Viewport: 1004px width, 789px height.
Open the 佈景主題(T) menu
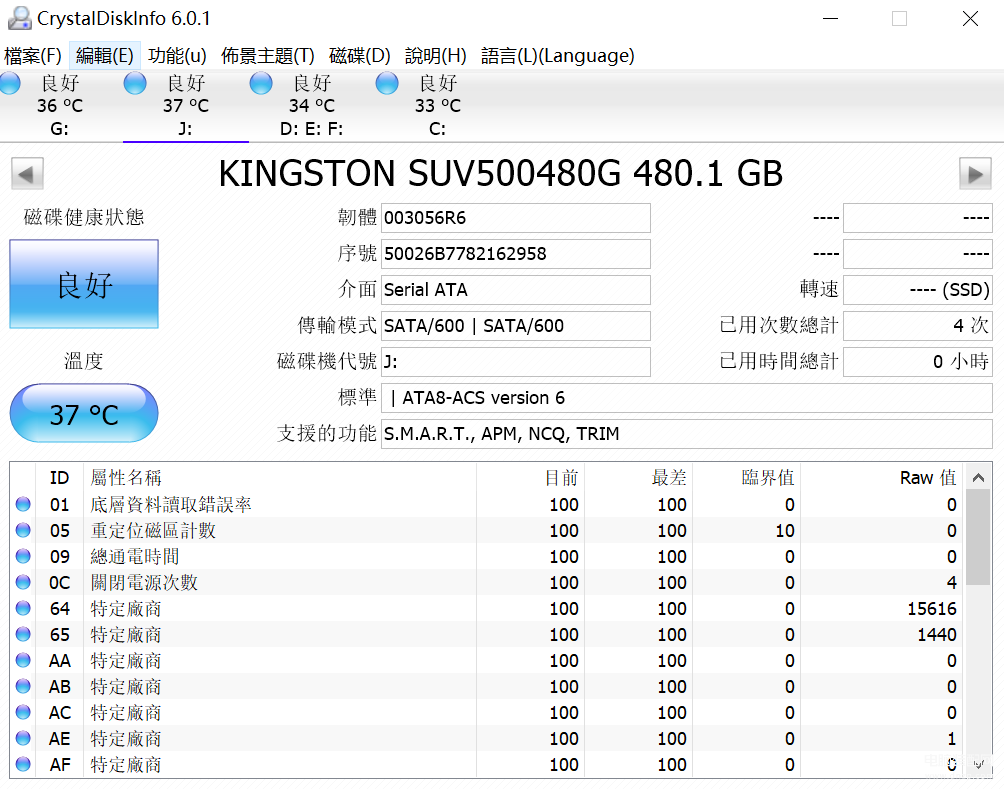[268, 56]
